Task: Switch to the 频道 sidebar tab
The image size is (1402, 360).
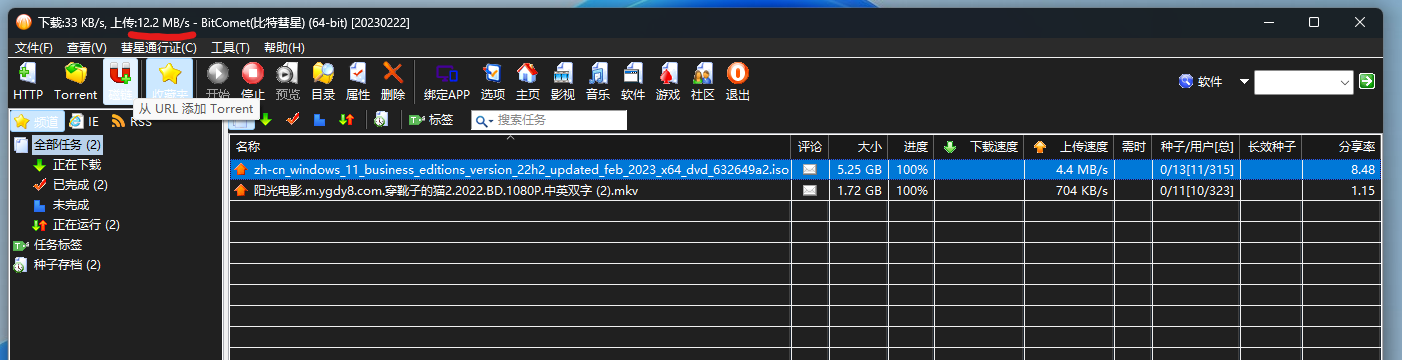Action: coord(36,121)
